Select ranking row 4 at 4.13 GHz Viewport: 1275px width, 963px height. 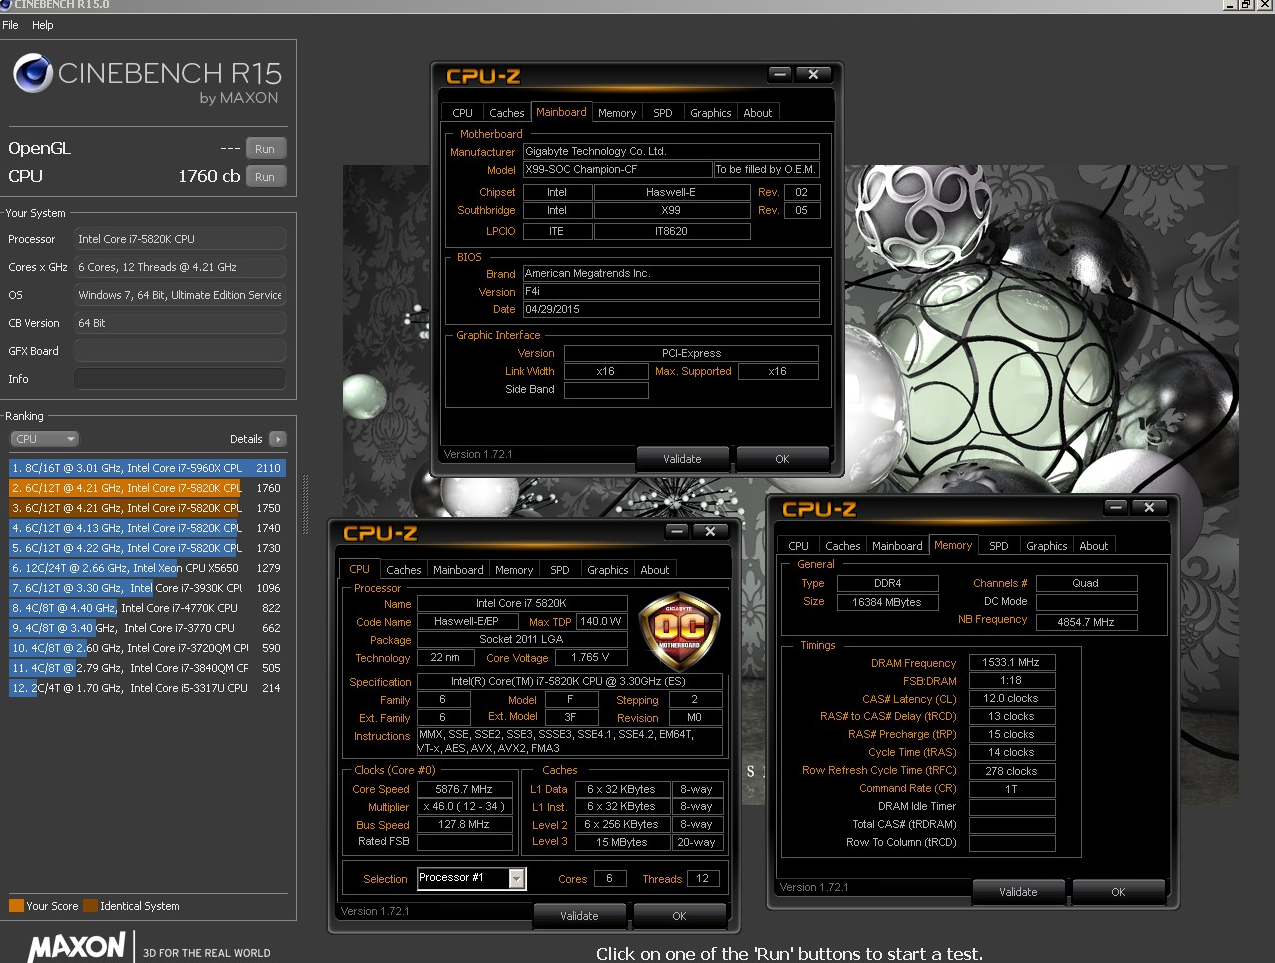click(147, 528)
